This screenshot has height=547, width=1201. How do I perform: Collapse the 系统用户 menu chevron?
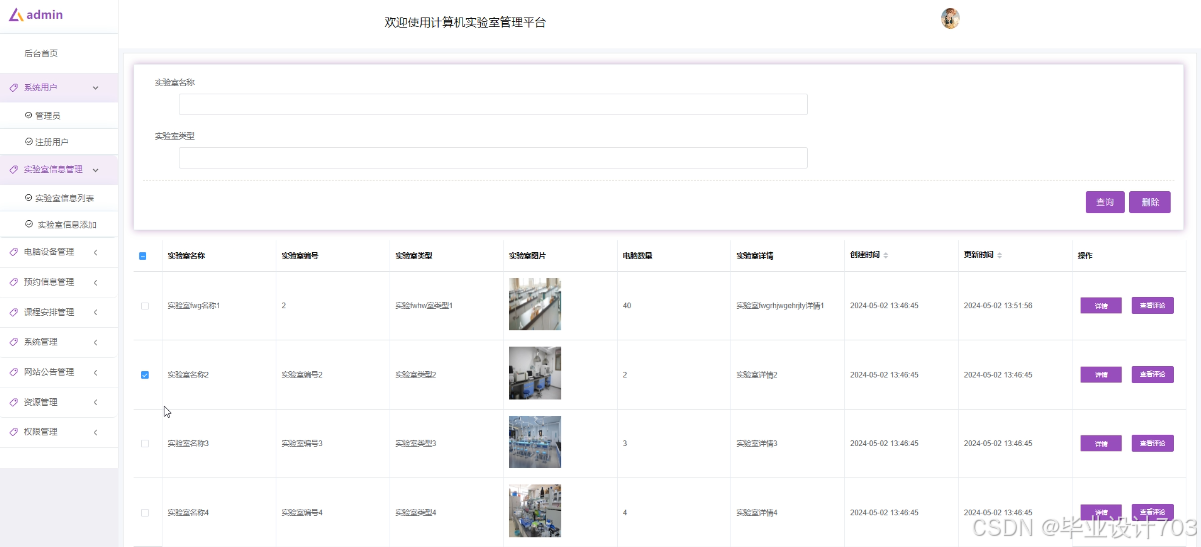[96, 88]
